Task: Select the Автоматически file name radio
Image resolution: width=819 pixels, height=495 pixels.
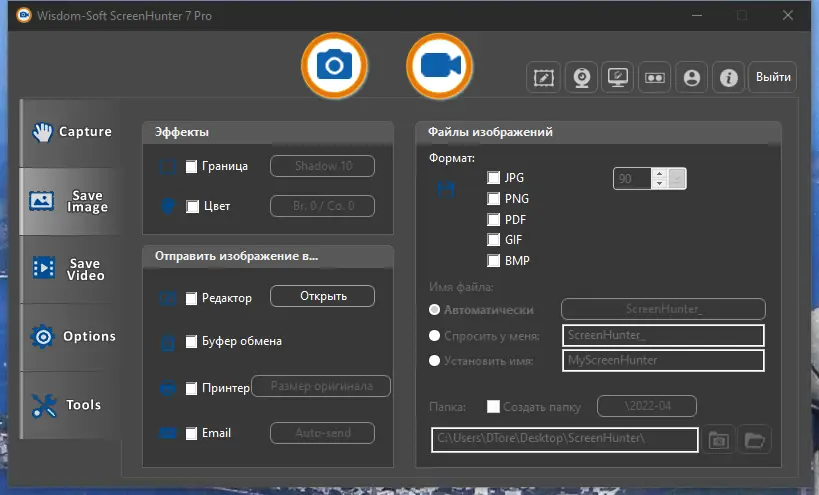Action: [x=434, y=310]
